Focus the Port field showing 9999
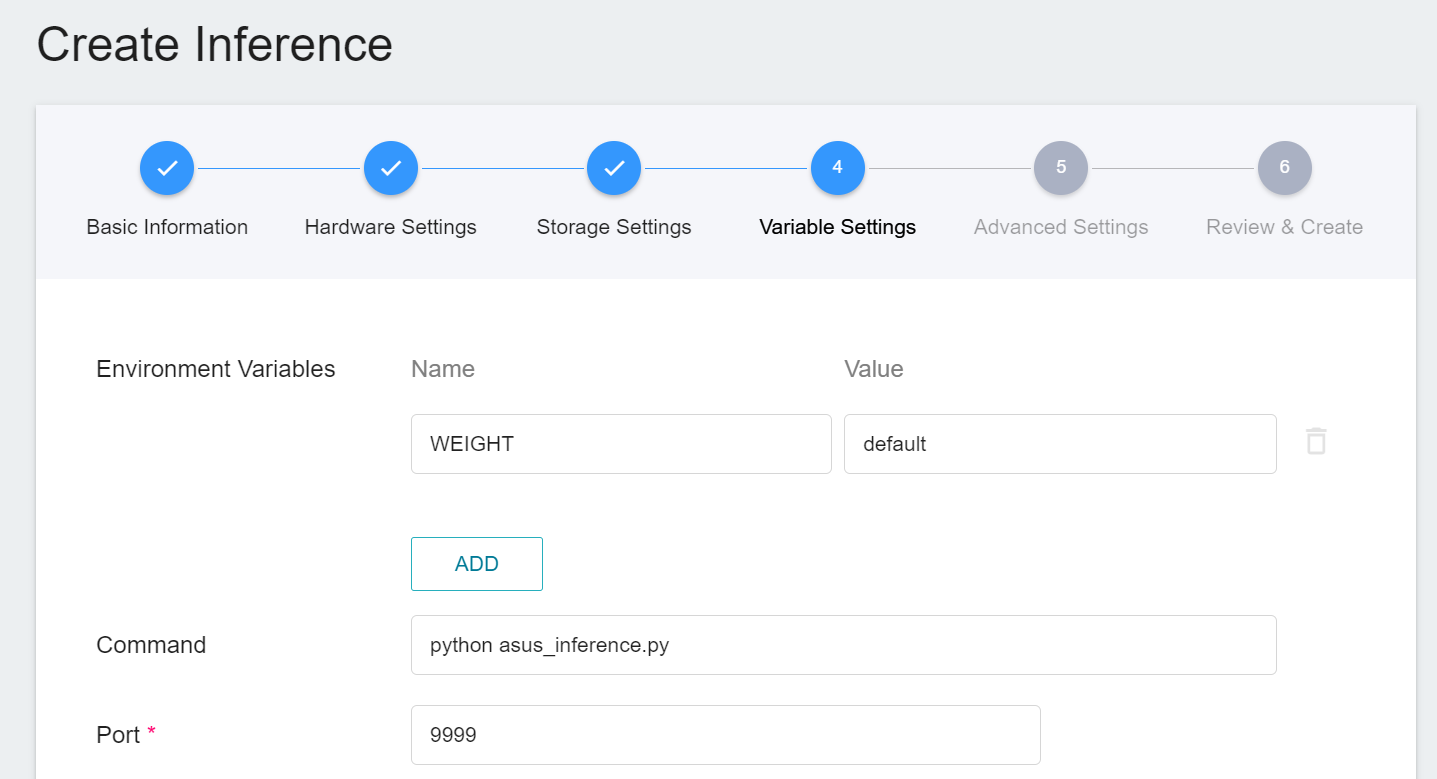The image size is (1437, 779). (x=726, y=735)
